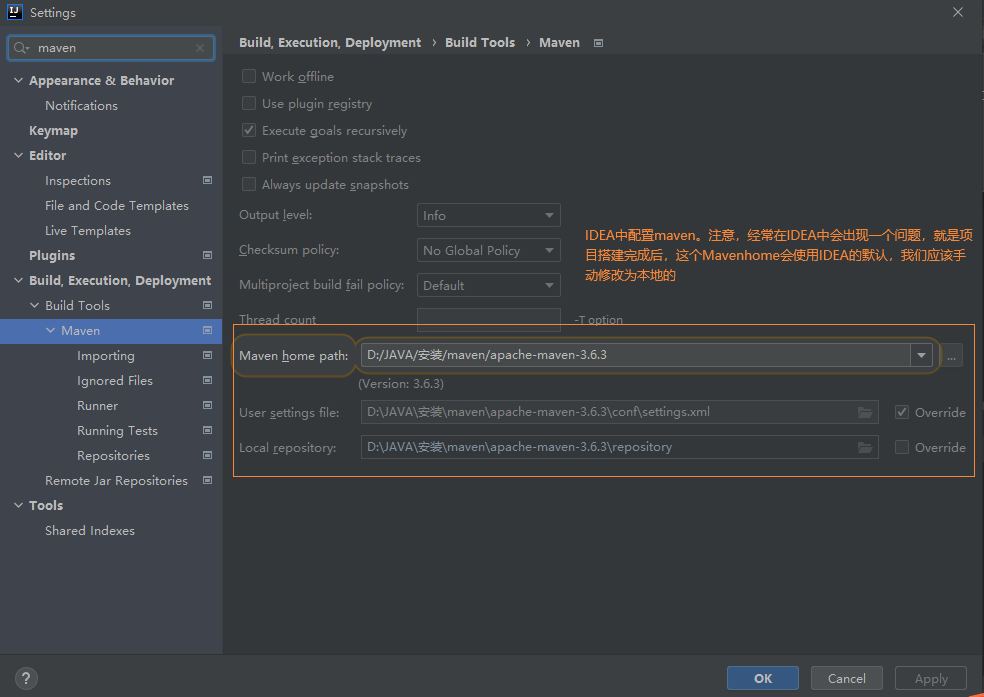Open Multiproject build fail policy dropdown
The height and width of the screenshot is (697, 984).
[x=488, y=285]
